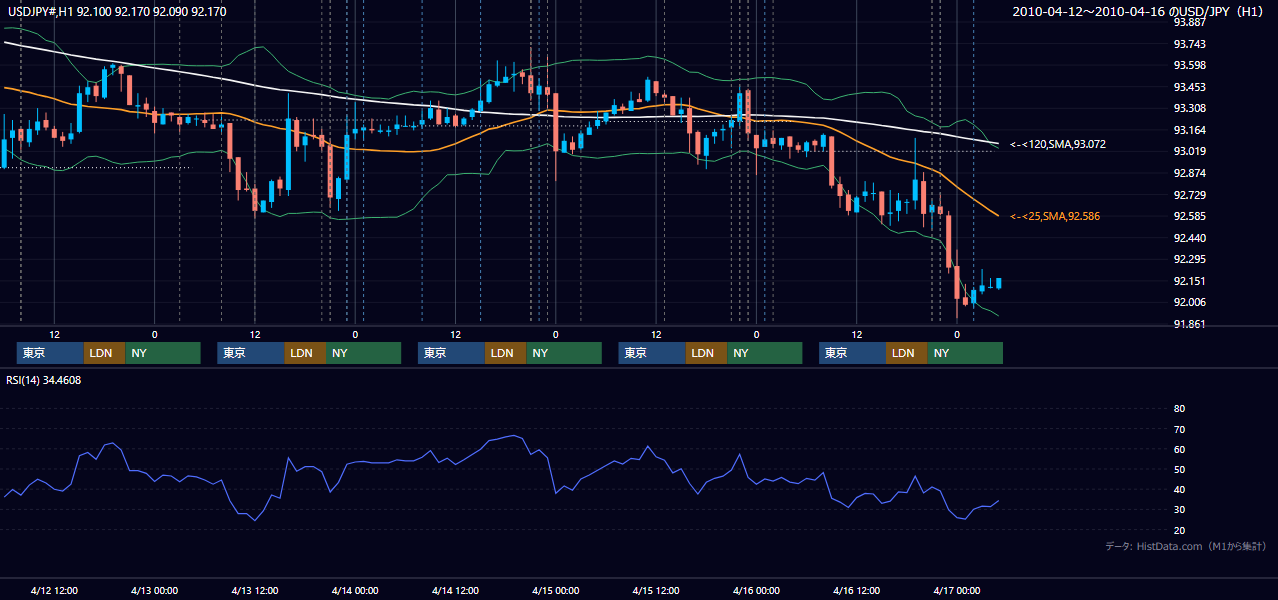
Task: Click the 93.887 price axis label
Action: [x=1189, y=22]
